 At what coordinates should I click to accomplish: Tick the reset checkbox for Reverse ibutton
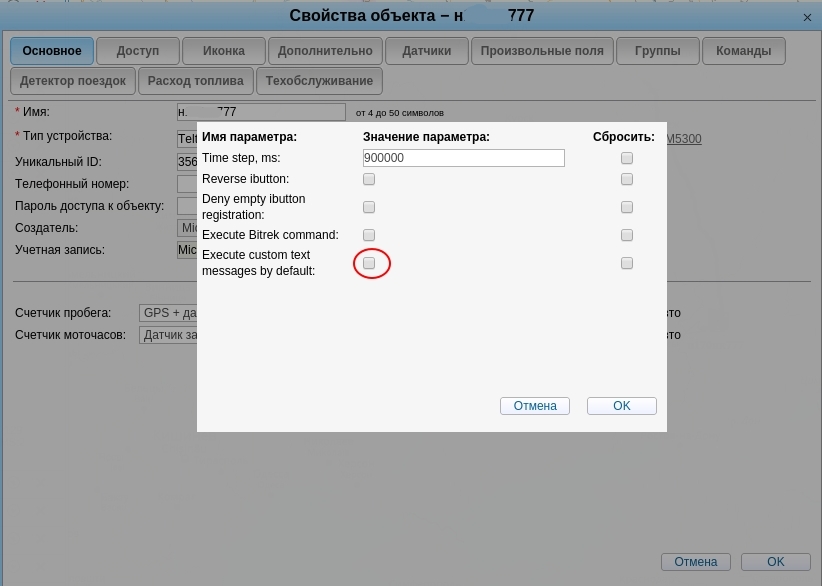click(627, 179)
